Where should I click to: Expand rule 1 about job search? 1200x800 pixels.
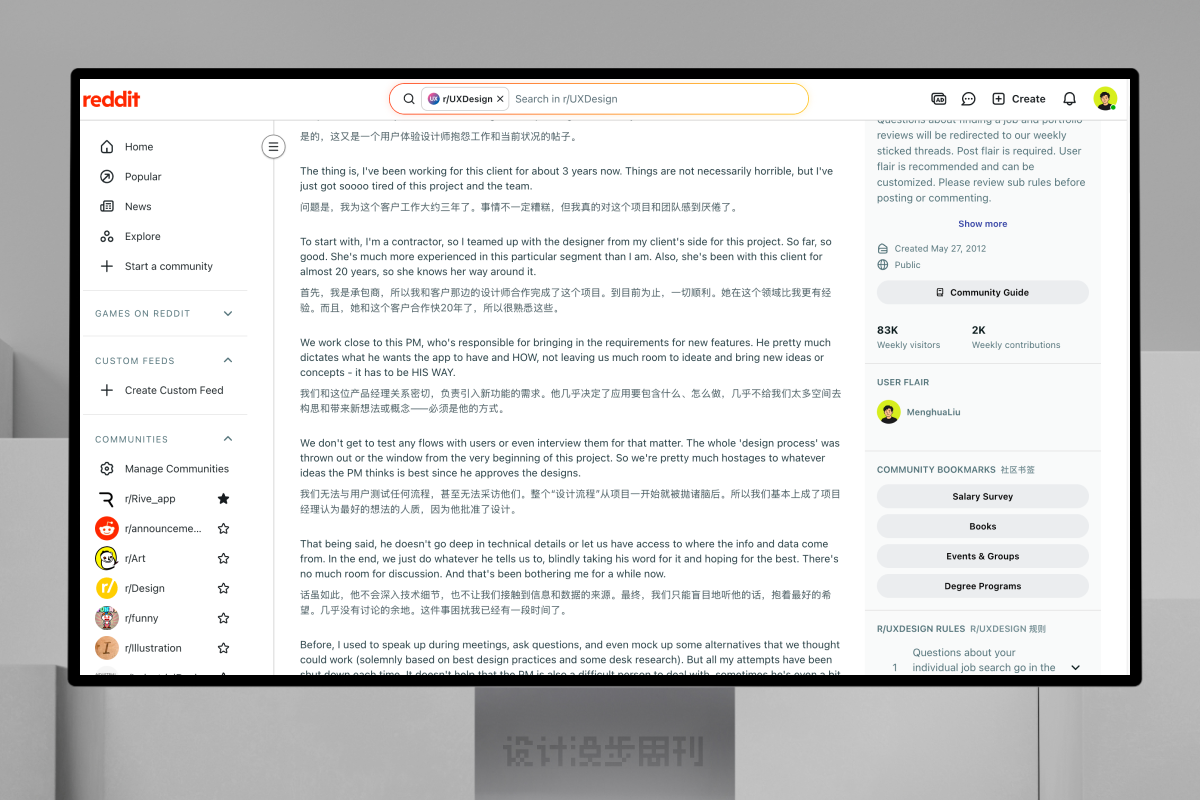tap(1076, 667)
